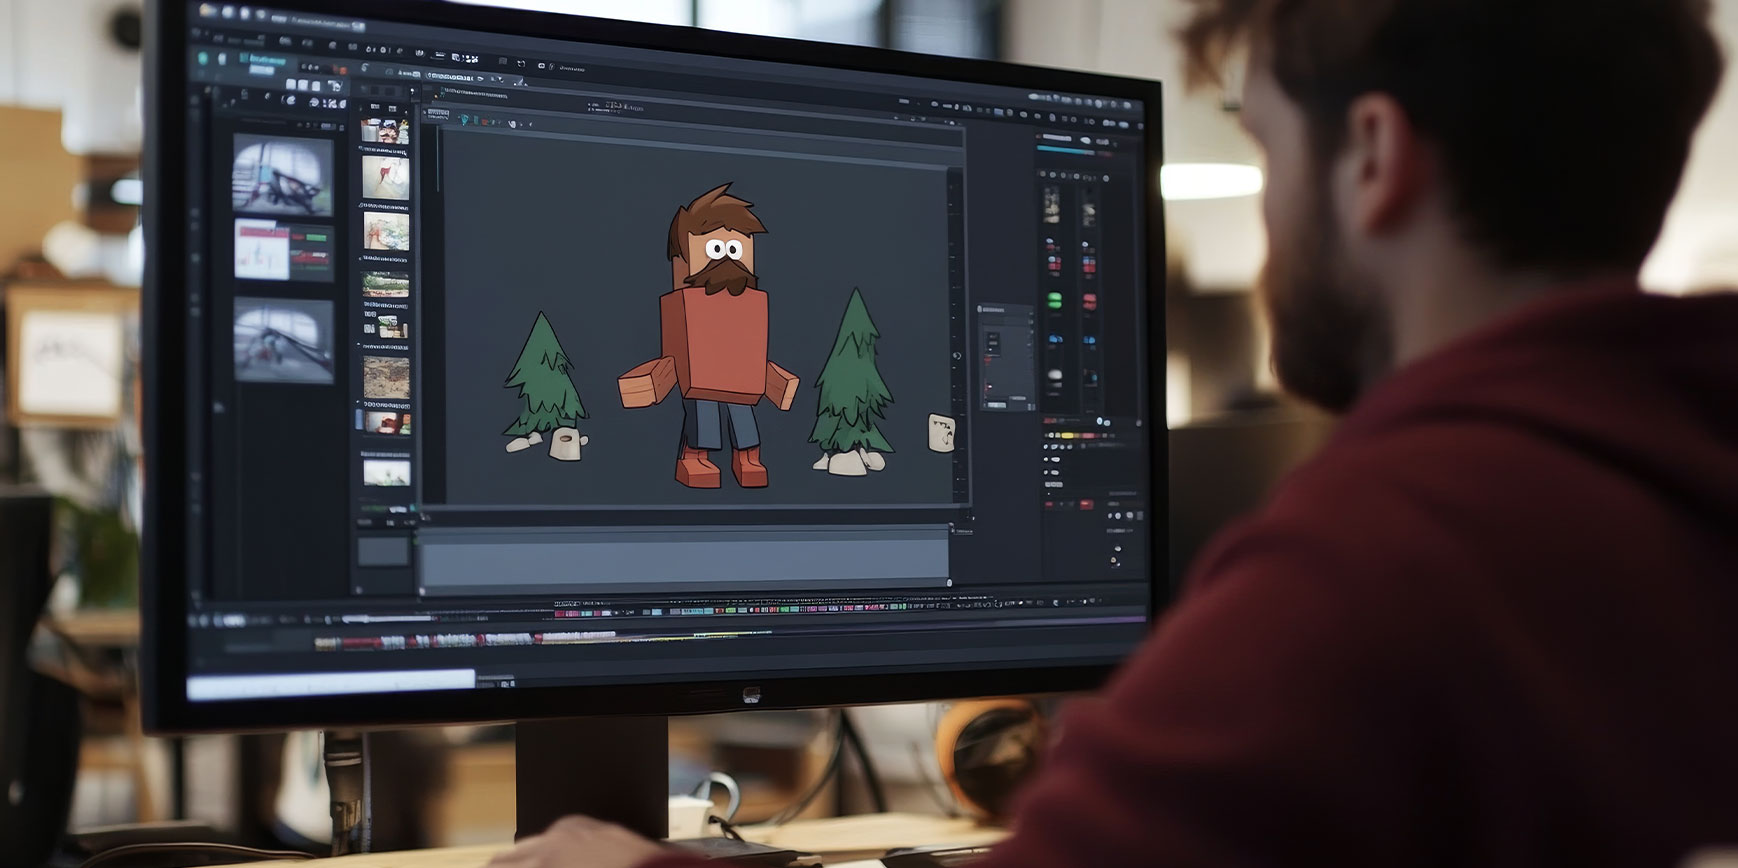Click the teal progress bar in right panel
The height and width of the screenshot is (868, 1738).
pos(1067,151)
